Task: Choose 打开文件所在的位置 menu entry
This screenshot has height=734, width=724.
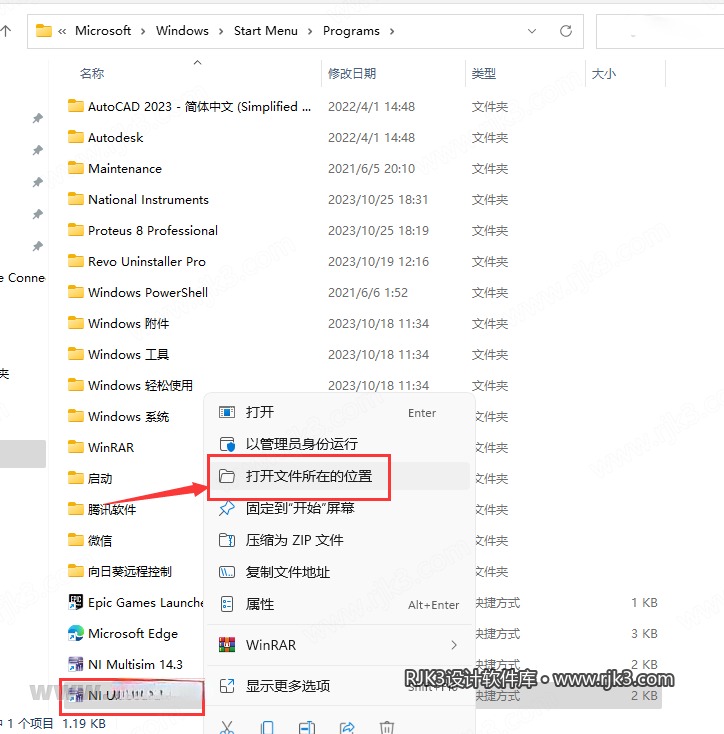Action: pos(338,476)
